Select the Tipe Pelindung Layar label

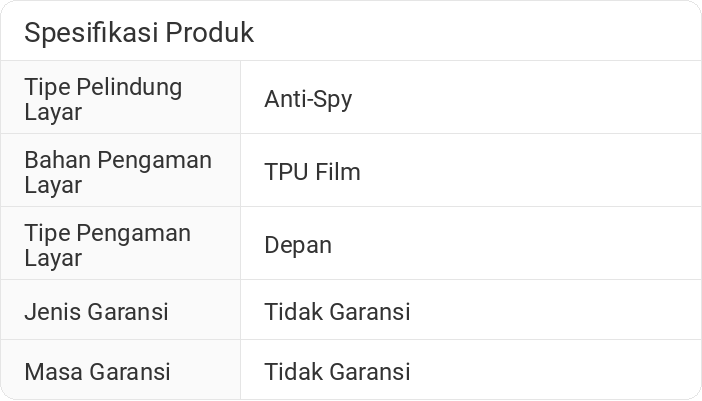click(x=103, y=99)
